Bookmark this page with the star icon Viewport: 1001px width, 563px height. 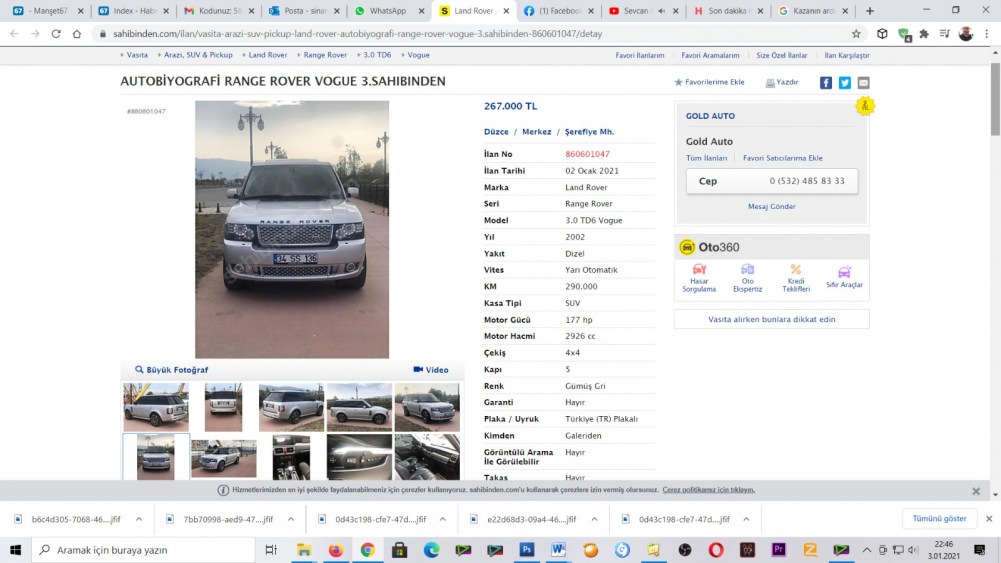tap(856, 33)
